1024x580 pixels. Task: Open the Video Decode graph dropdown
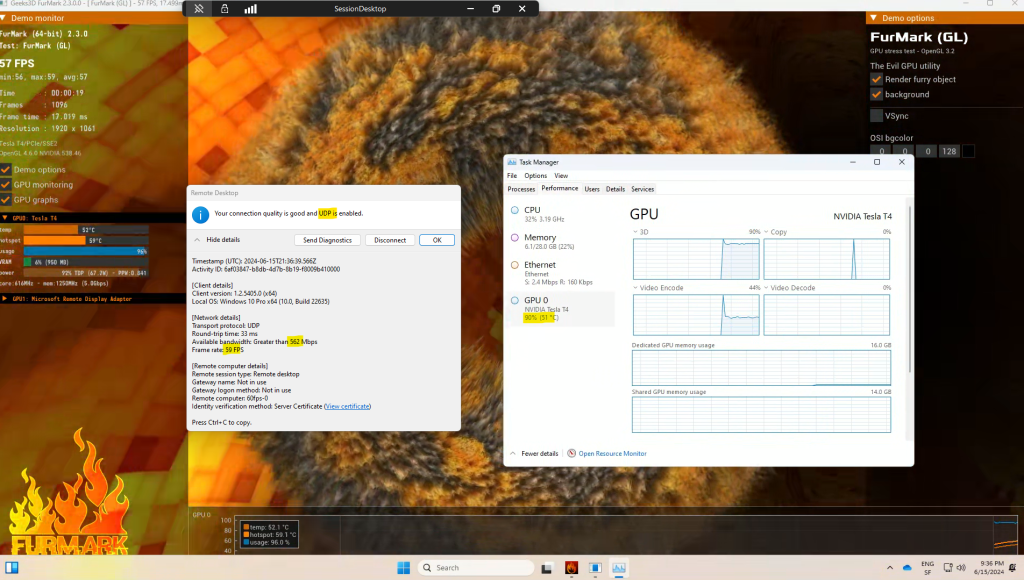coord(767,287)
